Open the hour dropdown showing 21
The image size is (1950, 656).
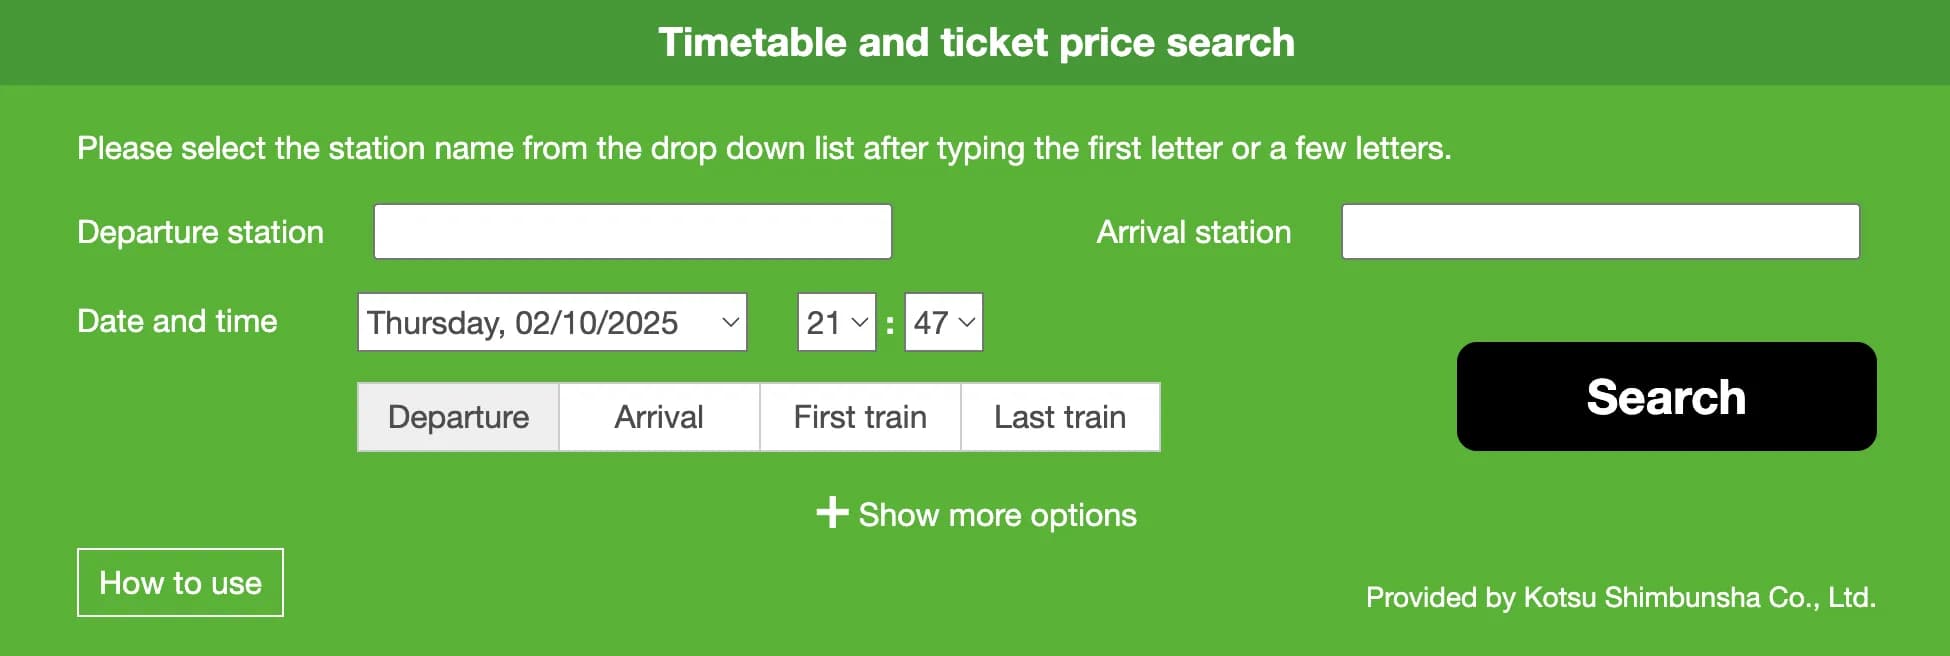click(x=828, y=322)
